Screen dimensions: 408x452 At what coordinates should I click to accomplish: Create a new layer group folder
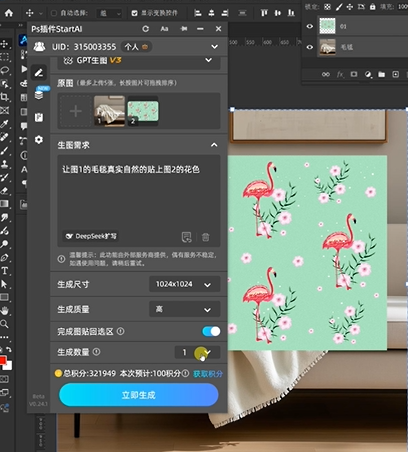click(381, 74)
